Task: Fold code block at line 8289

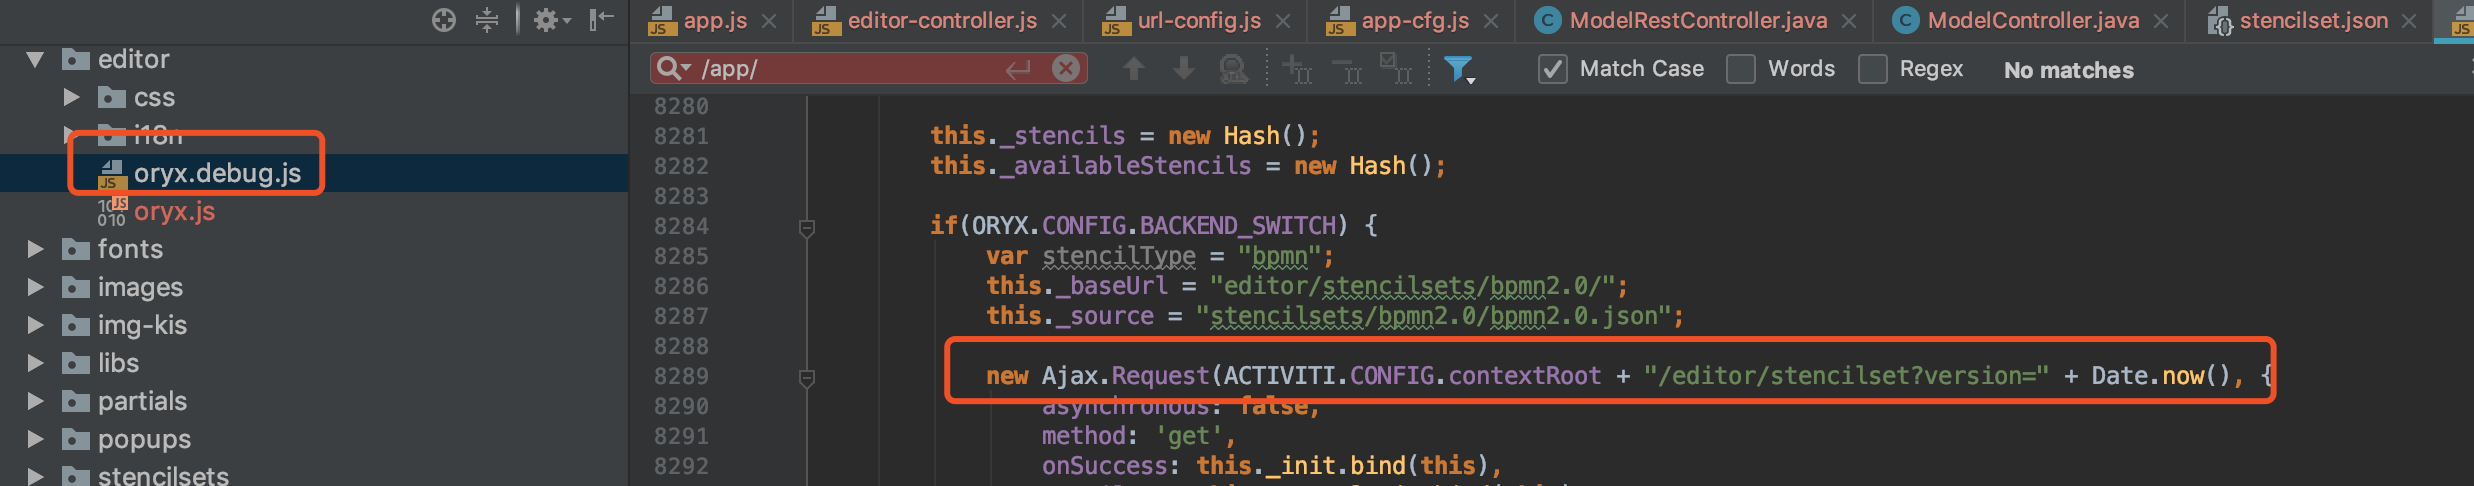Action: (x=807, y=378)
